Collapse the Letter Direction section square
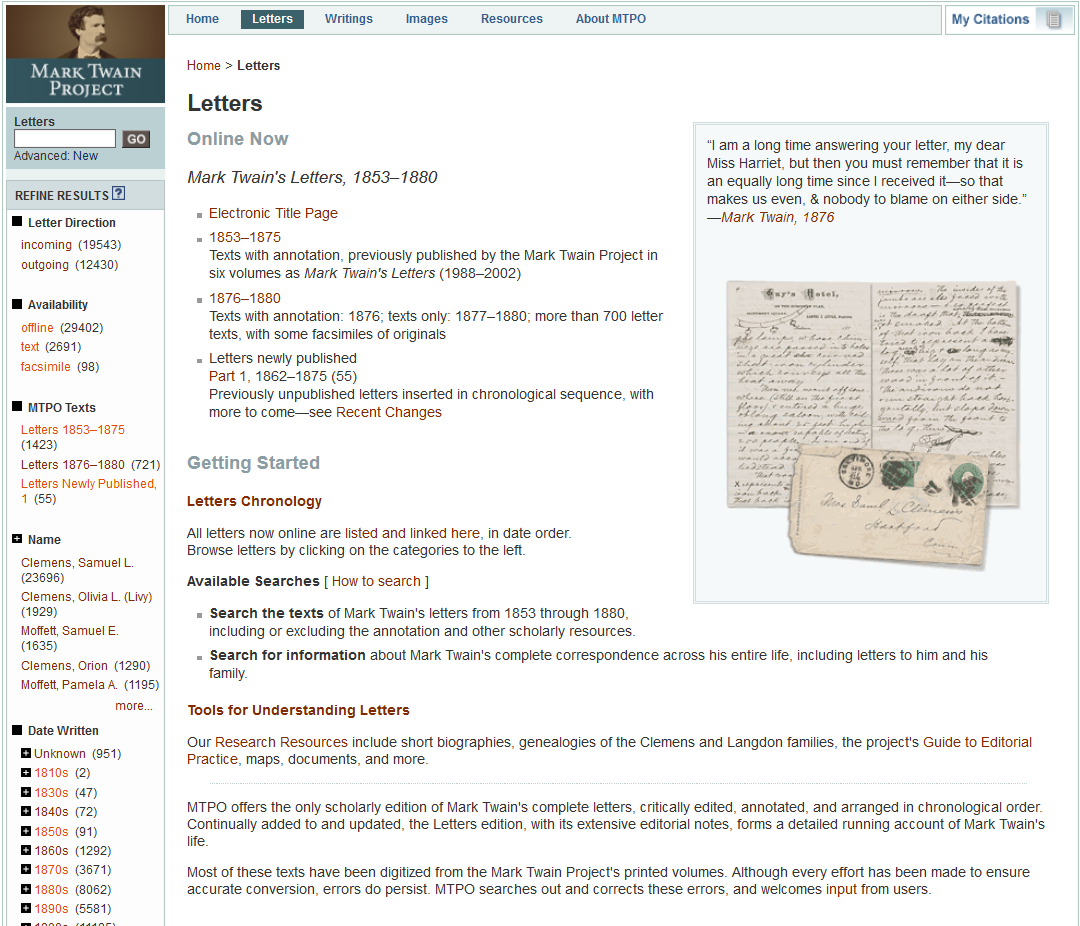 (17, 221)
